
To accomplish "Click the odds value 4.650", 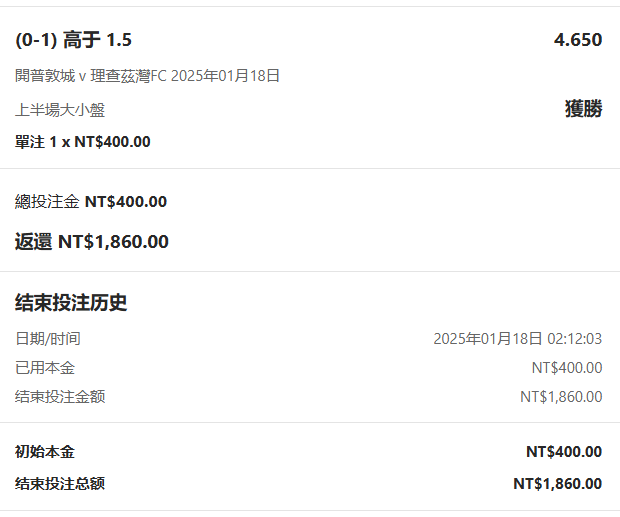I will point(577,40).
